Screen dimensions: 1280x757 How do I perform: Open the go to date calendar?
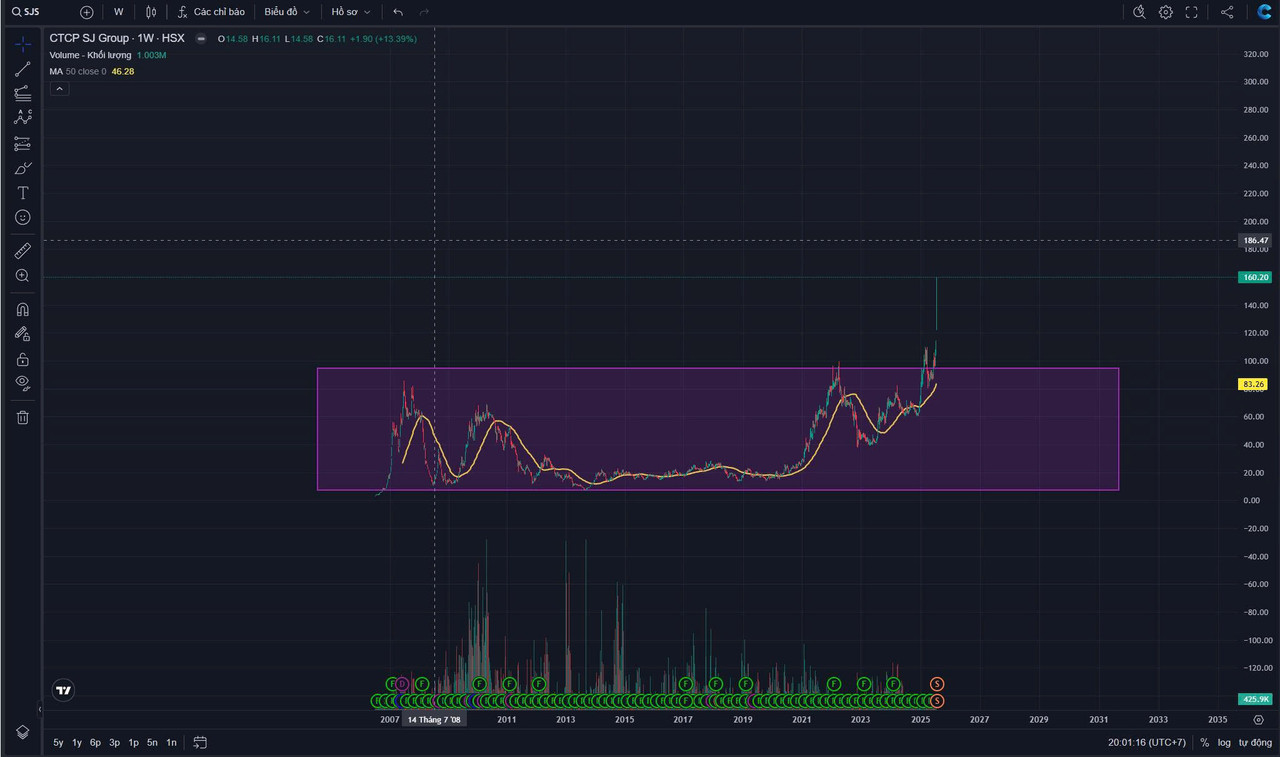coord(200,742)
